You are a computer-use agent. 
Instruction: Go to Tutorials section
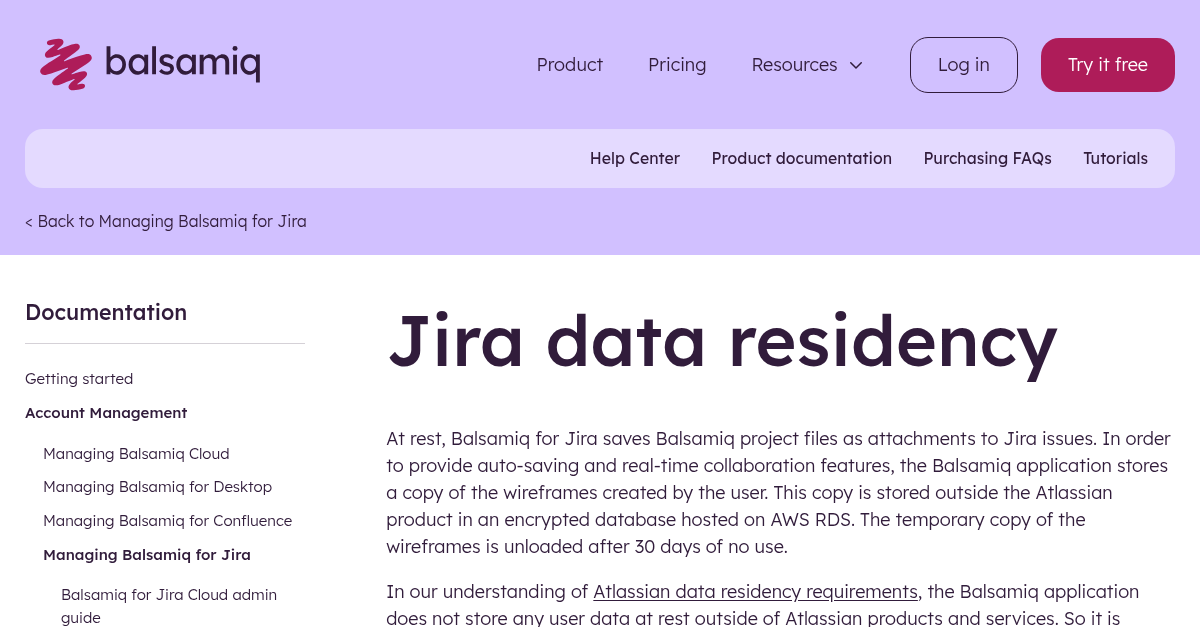click(1115, 158)
